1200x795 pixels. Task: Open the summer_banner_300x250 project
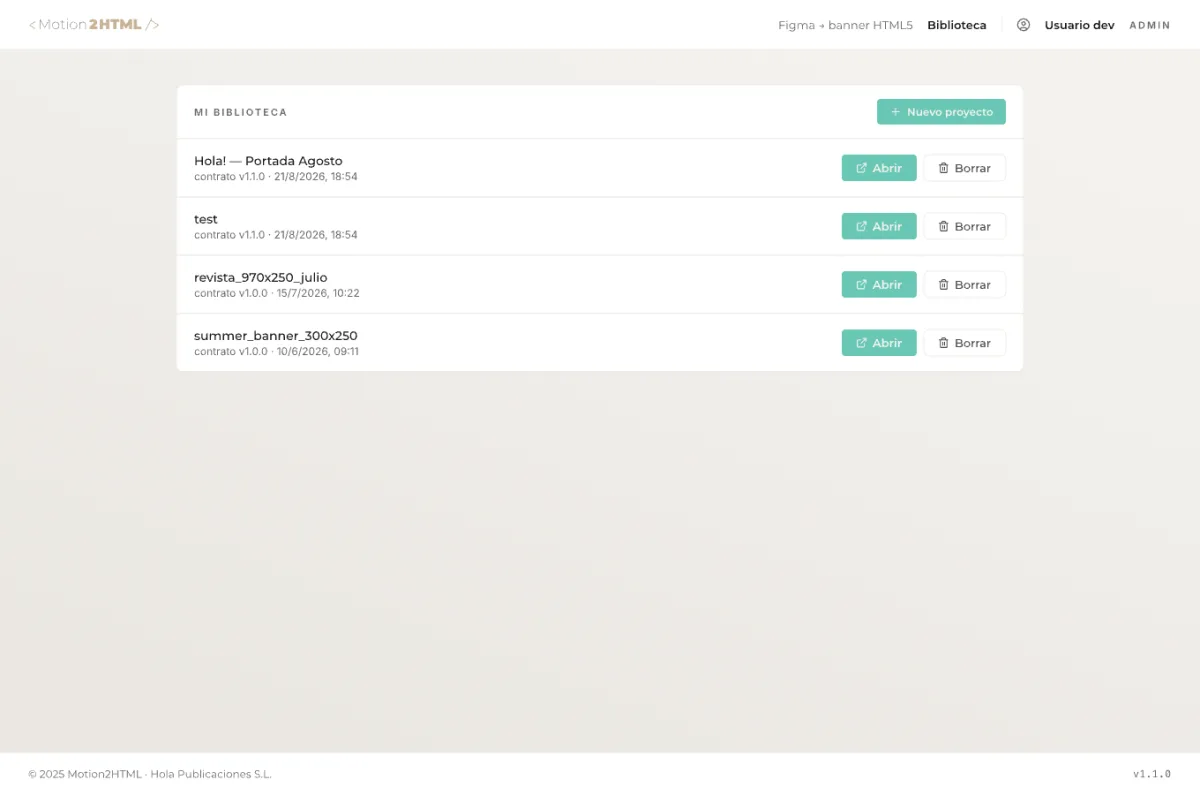click(879, 342)
